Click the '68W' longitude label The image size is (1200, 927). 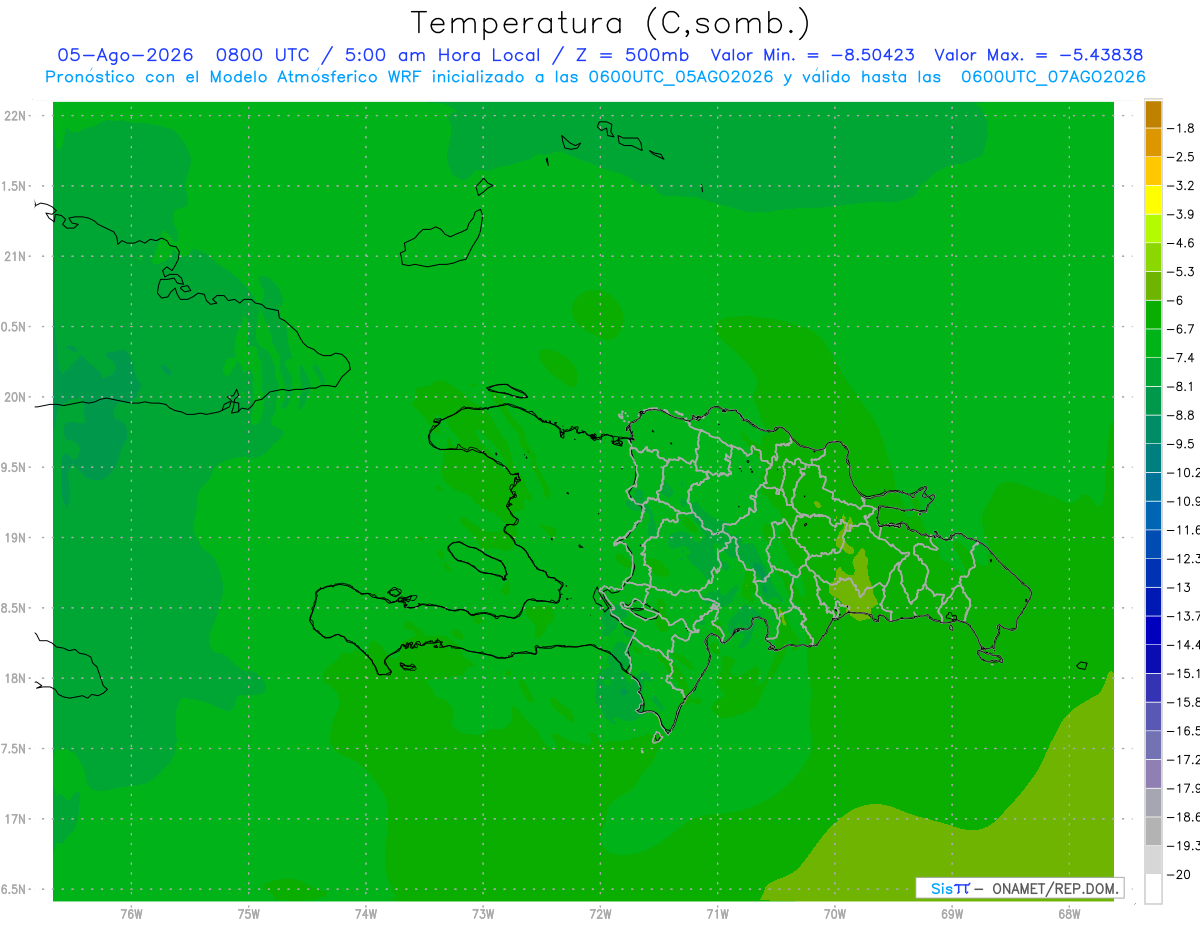pyautogui.click(x=1069, y=914)
